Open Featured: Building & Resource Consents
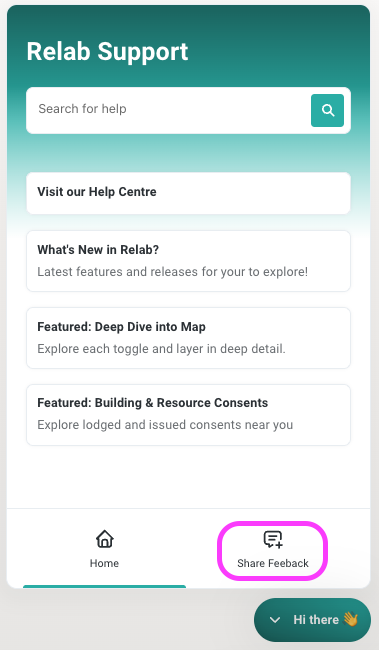This screenshot has width=379, height=650. click(x=188, y=415)
